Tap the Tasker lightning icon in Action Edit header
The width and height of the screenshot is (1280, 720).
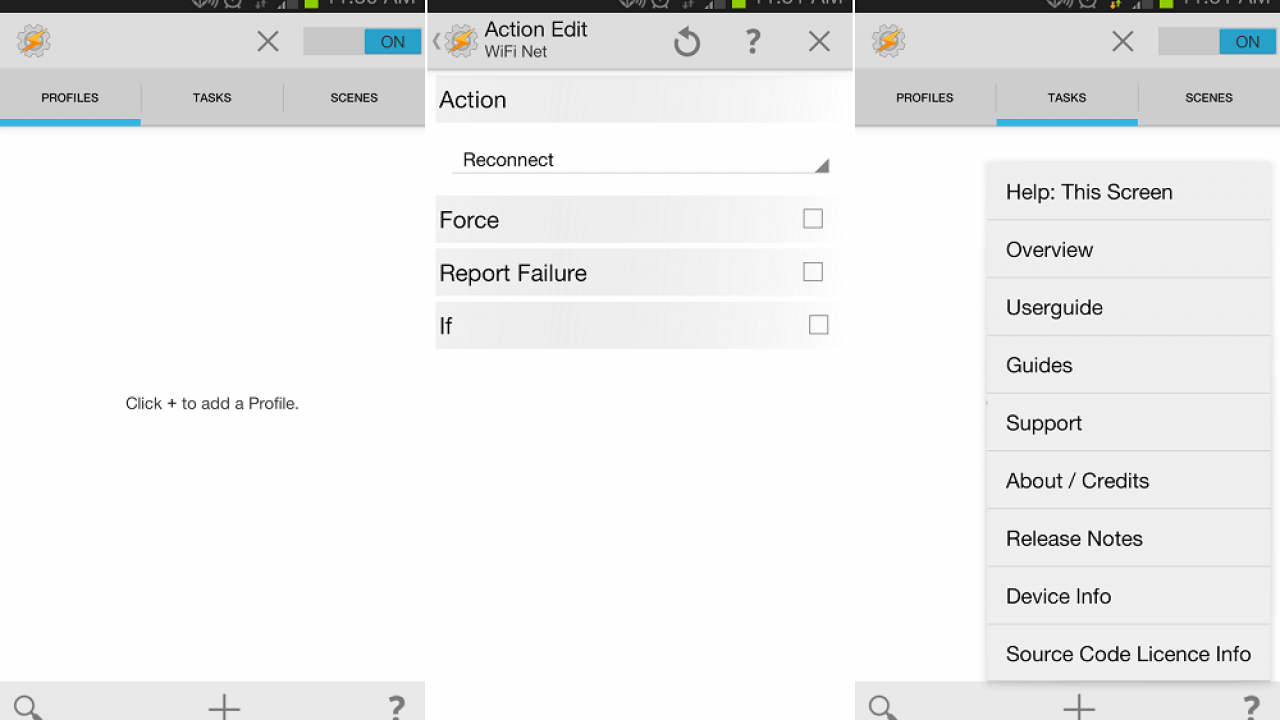tap(460, 41)
